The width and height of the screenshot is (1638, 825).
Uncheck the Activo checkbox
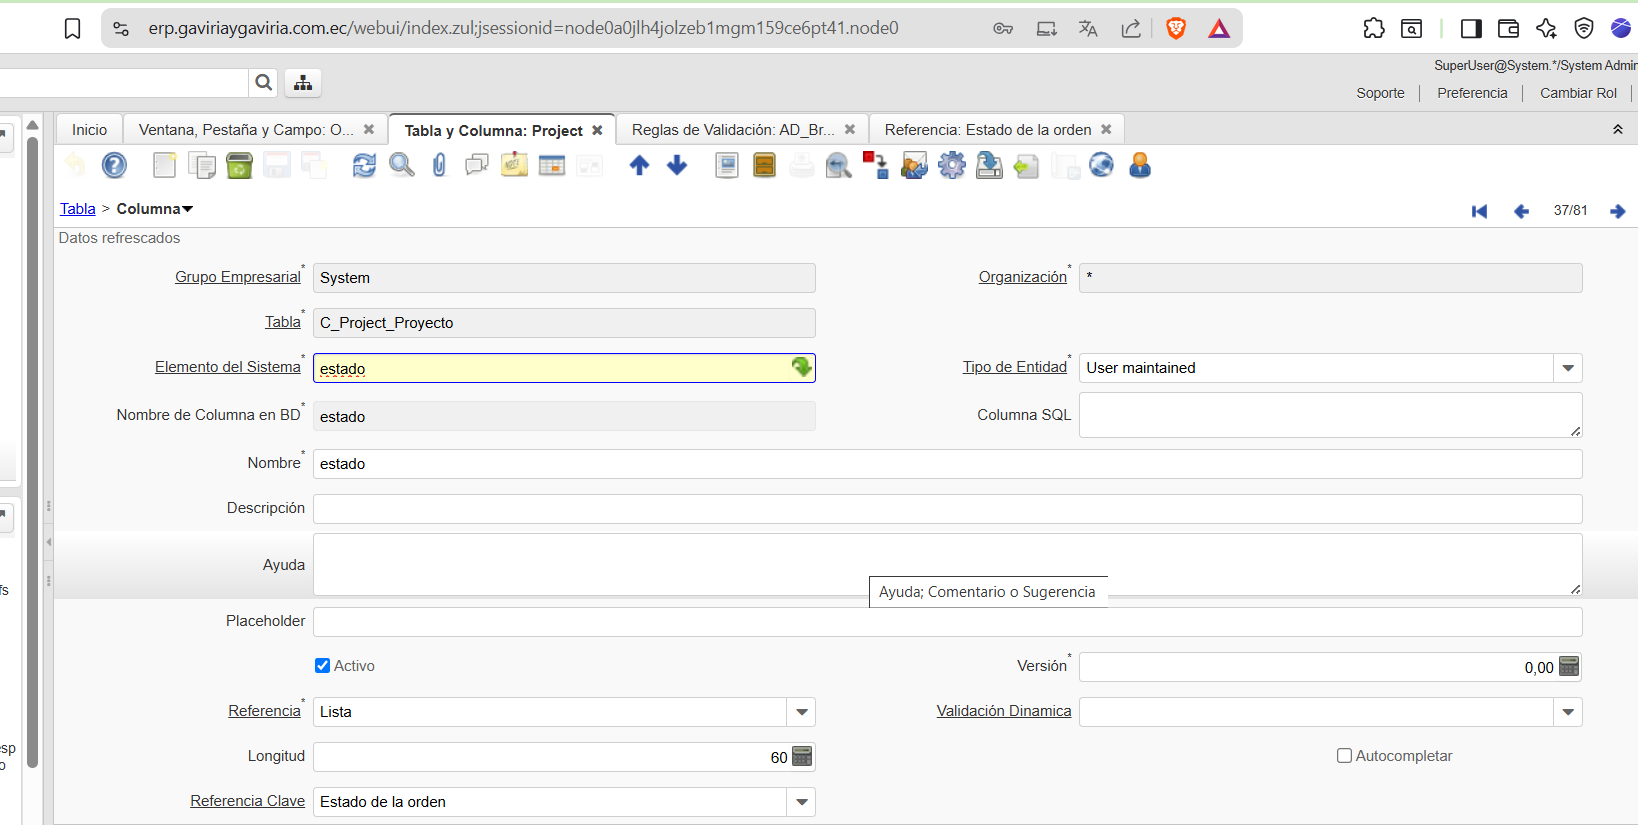pos(323,666)
